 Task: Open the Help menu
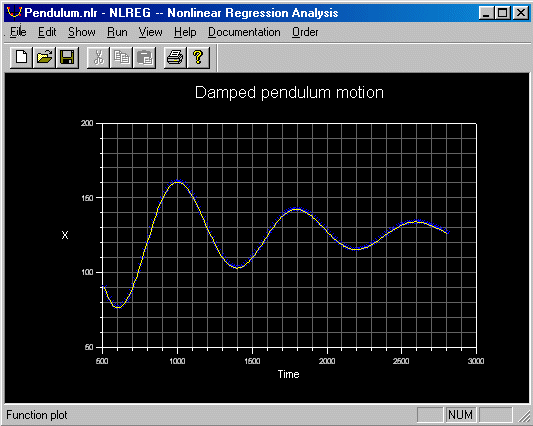tap(185, 32)
